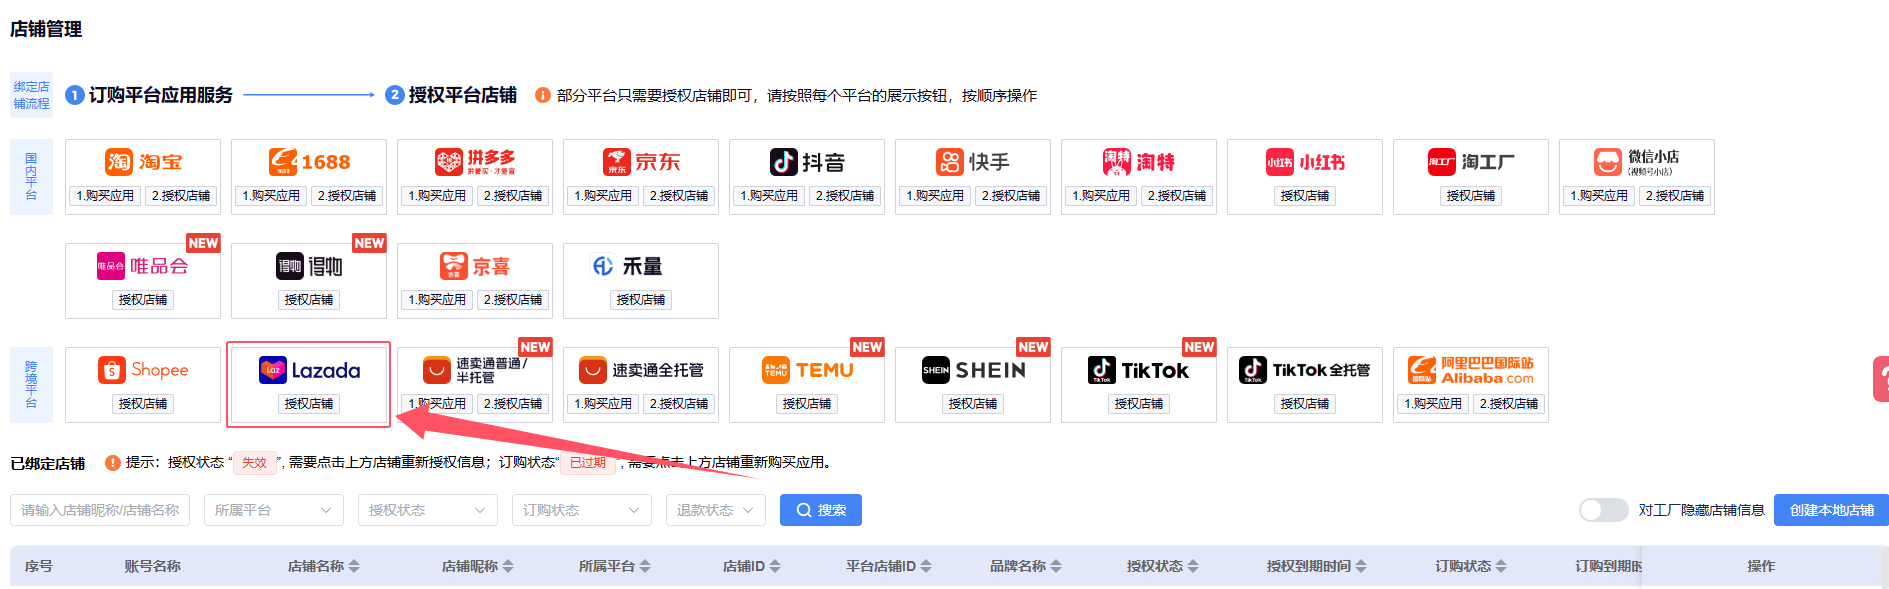This screenshot has height=589, width=1889.
Task: Click the Kuaishou (快手) logo
Action: tap(973, 162)
